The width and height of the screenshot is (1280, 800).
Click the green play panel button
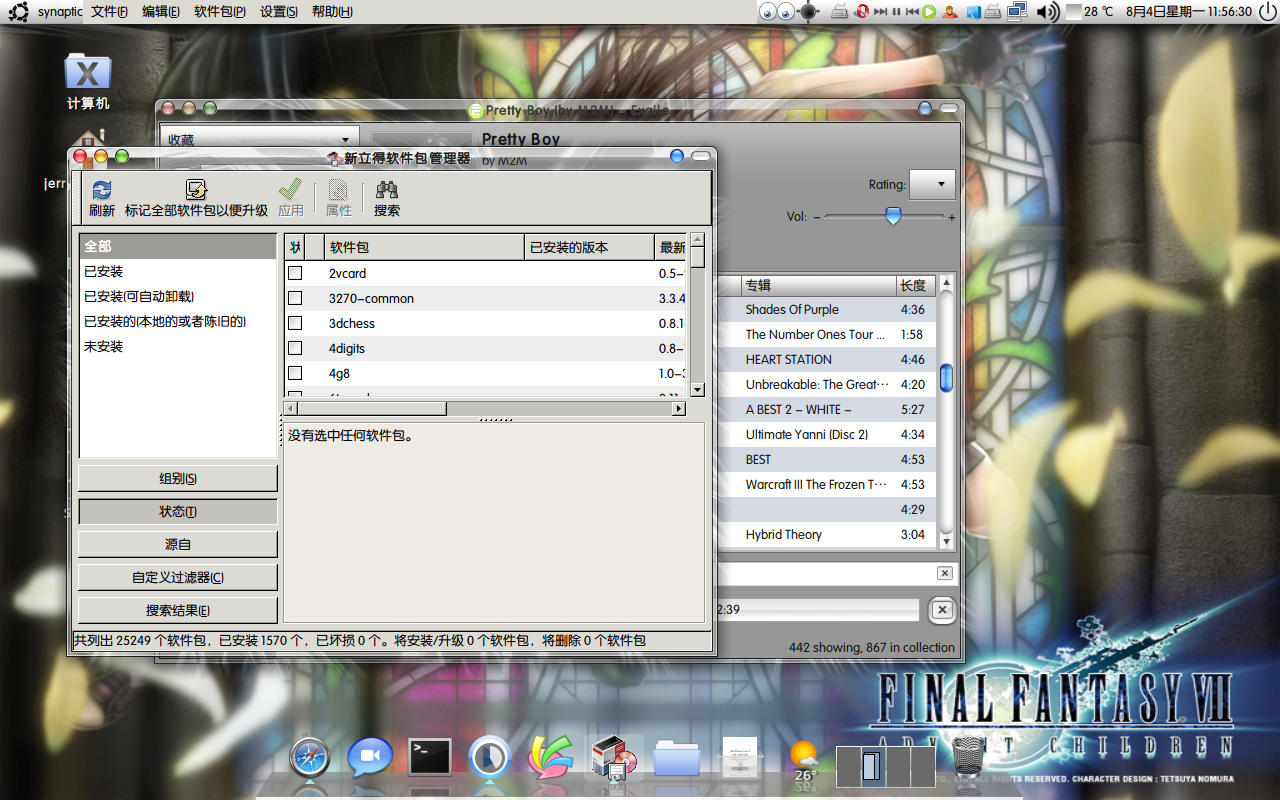pos(929,12)
